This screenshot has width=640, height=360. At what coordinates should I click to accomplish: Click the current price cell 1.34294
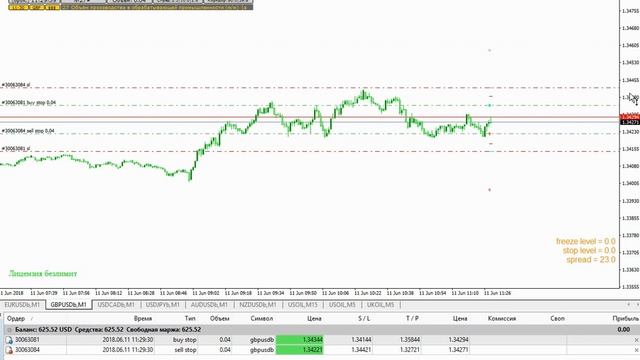[458, 340]
